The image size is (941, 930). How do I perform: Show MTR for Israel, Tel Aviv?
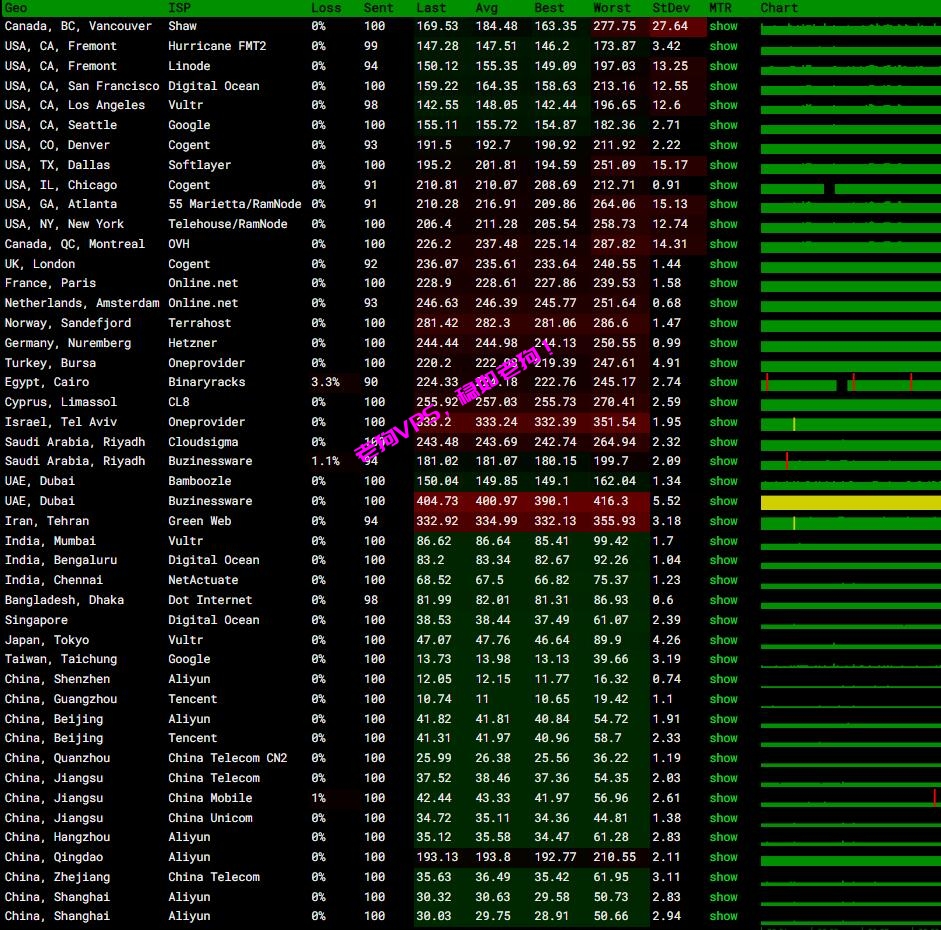pos(723,422)
